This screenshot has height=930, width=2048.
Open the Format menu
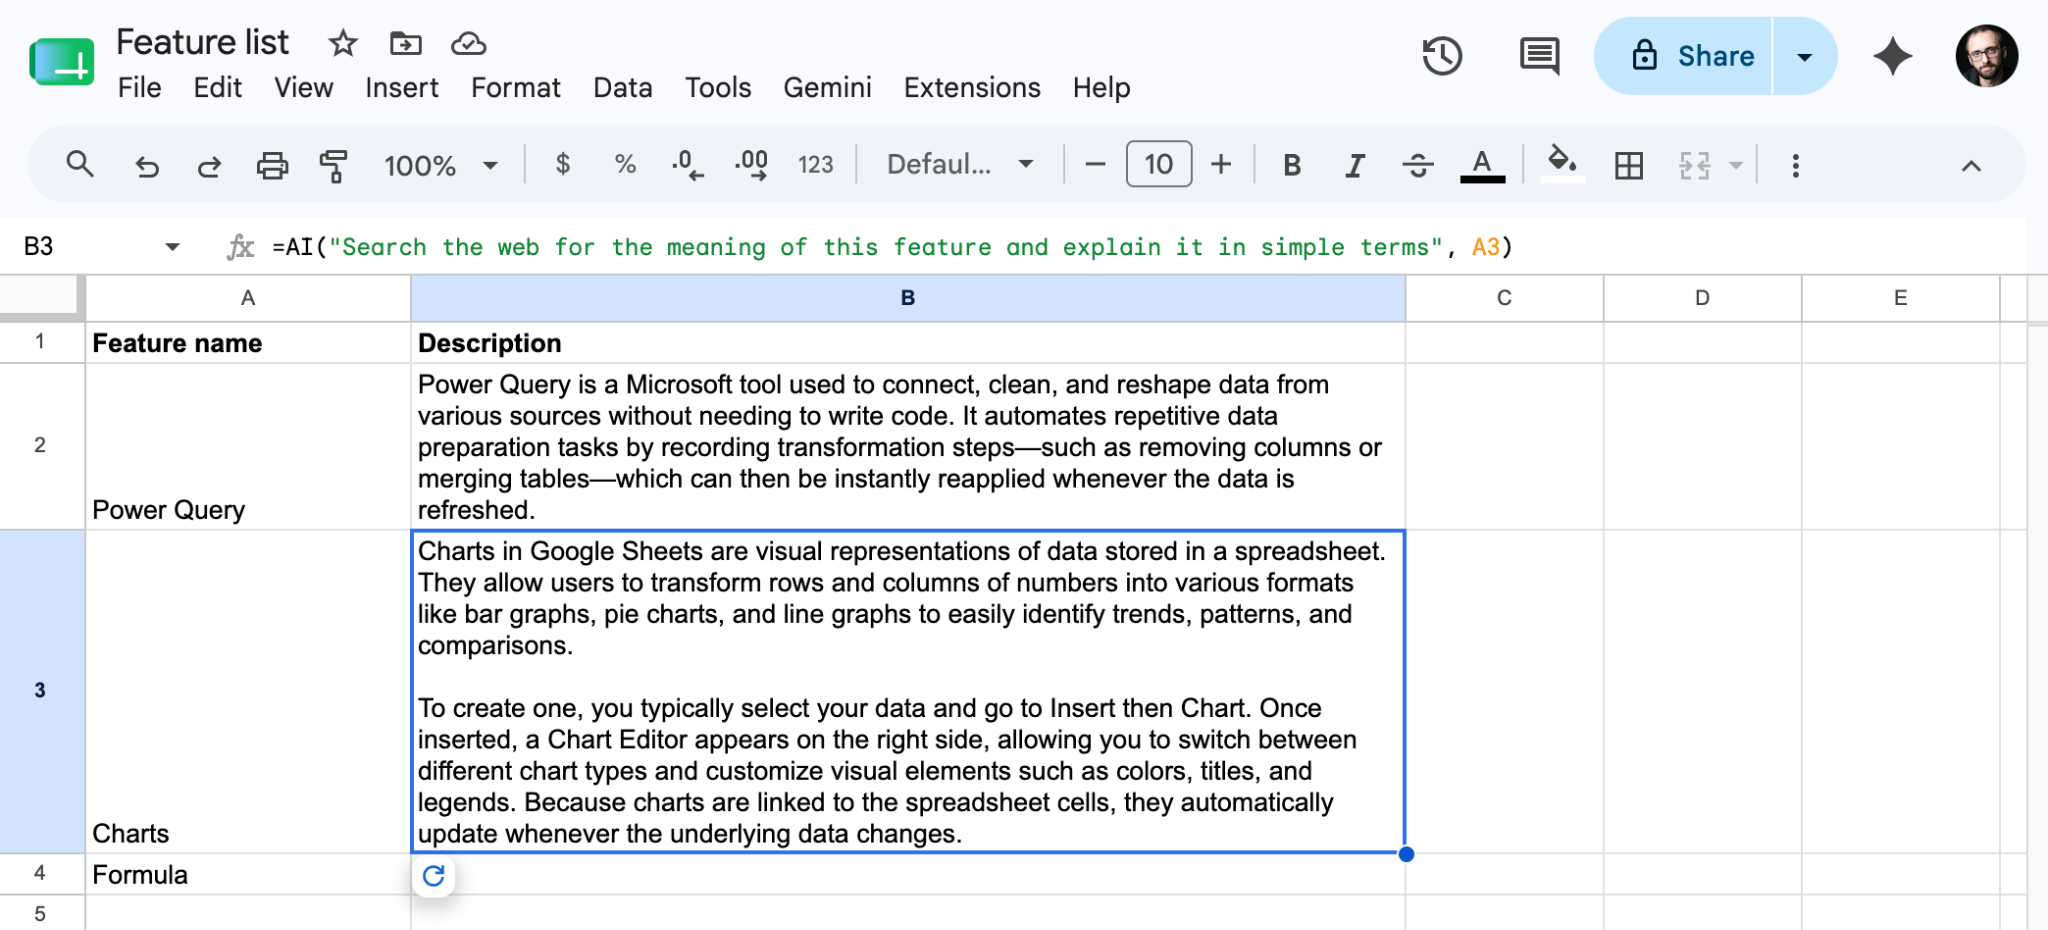click(516, 88)
